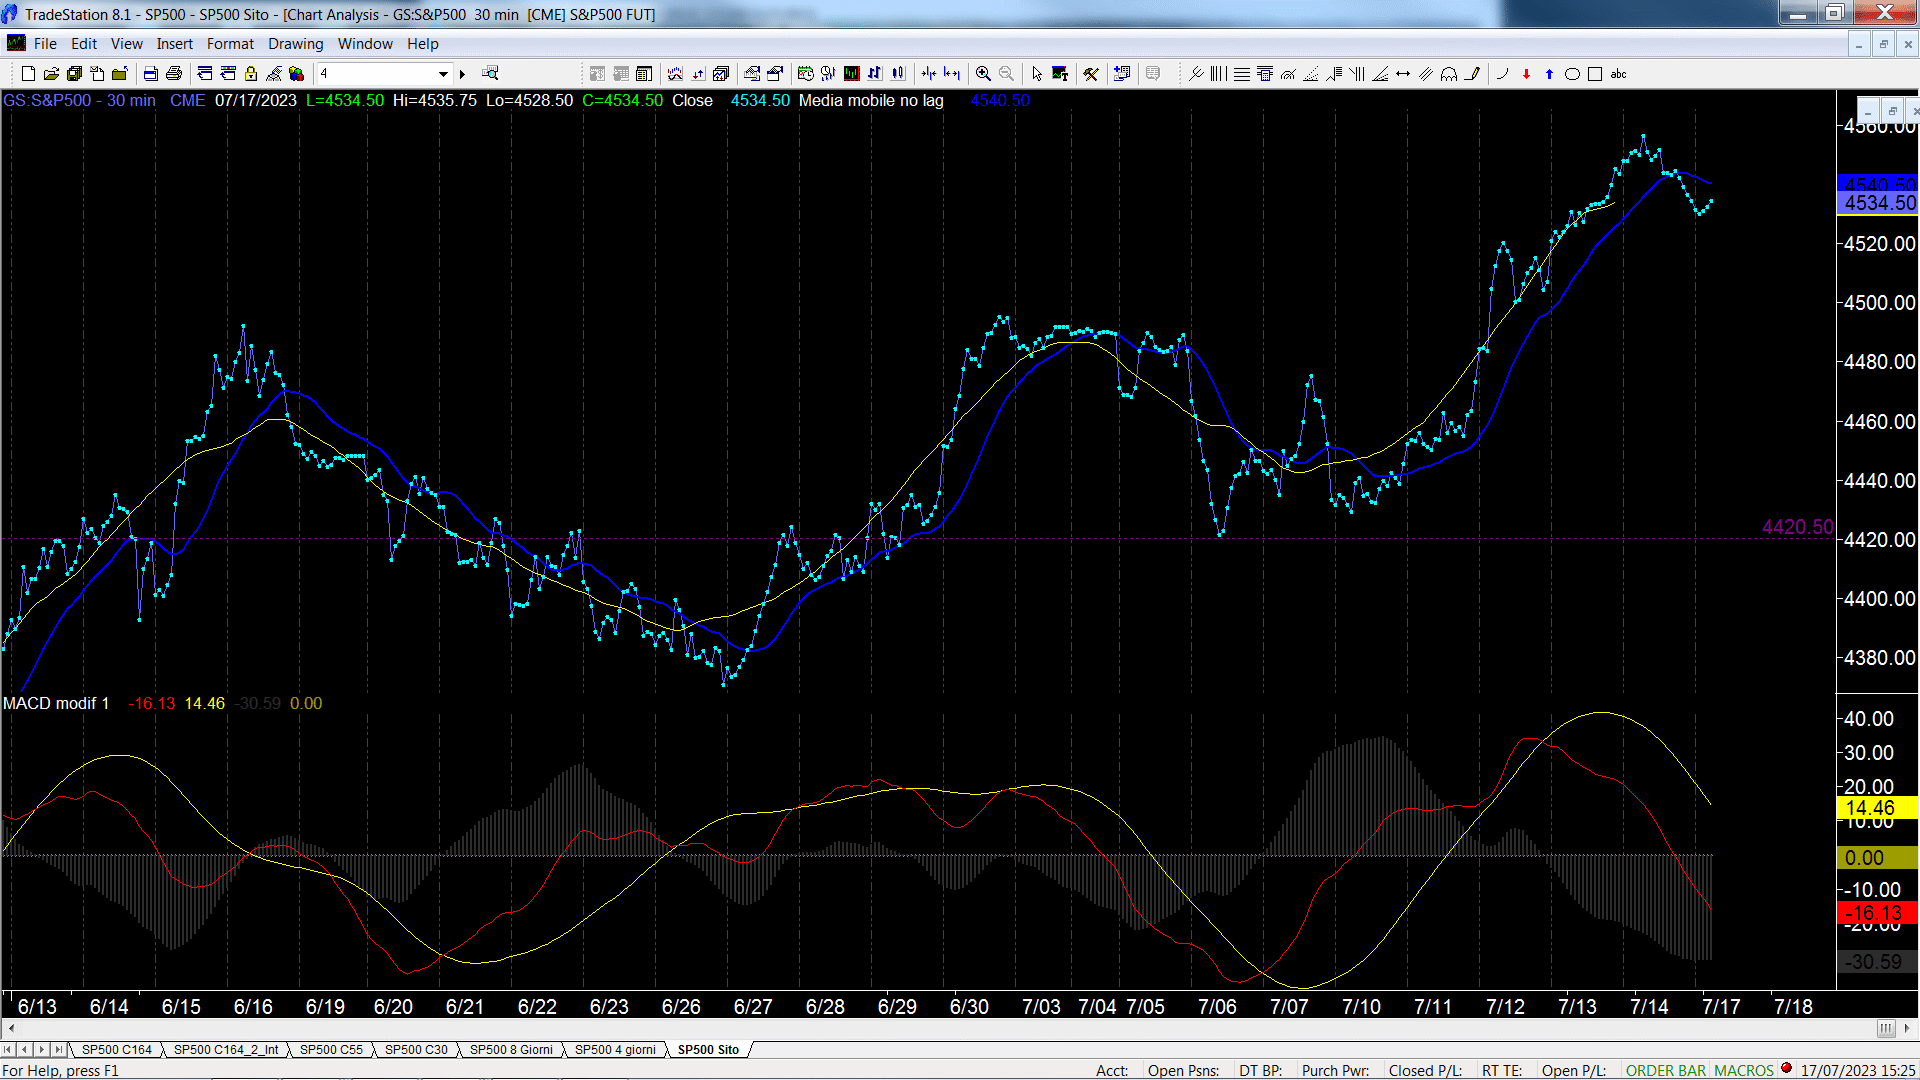Image resolution: width=1920 pixels, height=1080 pixels.
Task: Open the View menu
Action: tap(126, 44)
